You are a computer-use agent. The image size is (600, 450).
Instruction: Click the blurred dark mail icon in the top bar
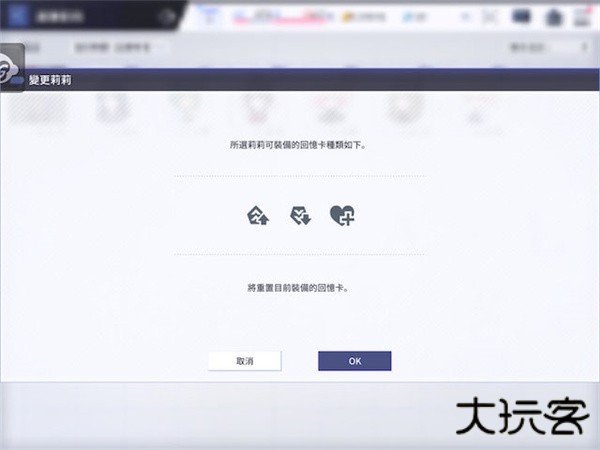pyautogui.click(x=521, y=17)
